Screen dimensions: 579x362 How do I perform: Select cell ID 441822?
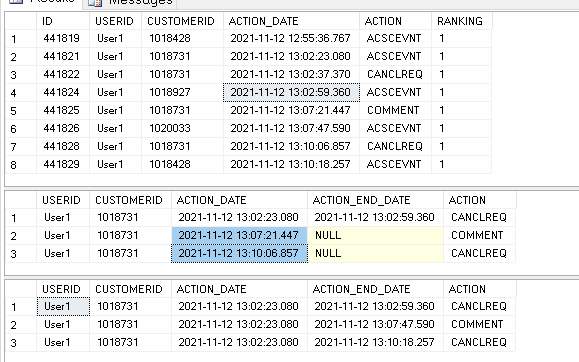(63, 74)
